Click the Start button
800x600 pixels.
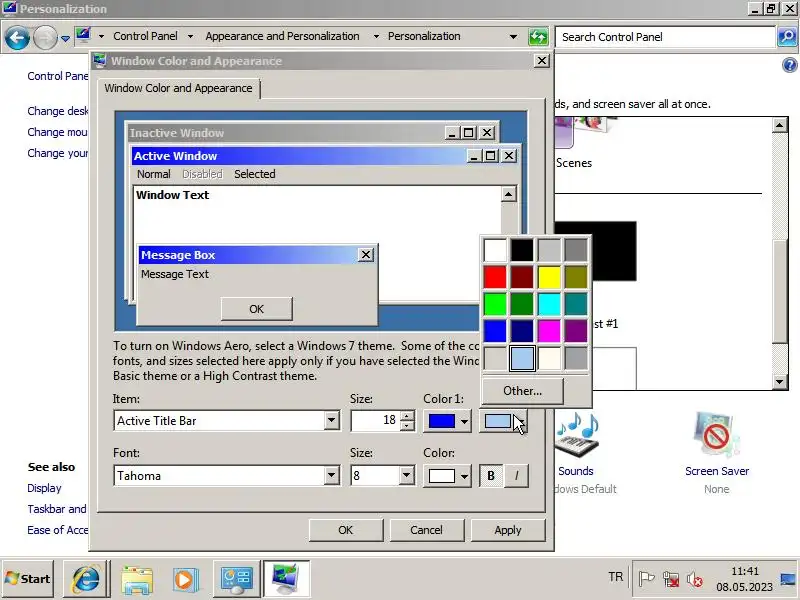click(28, 579)
